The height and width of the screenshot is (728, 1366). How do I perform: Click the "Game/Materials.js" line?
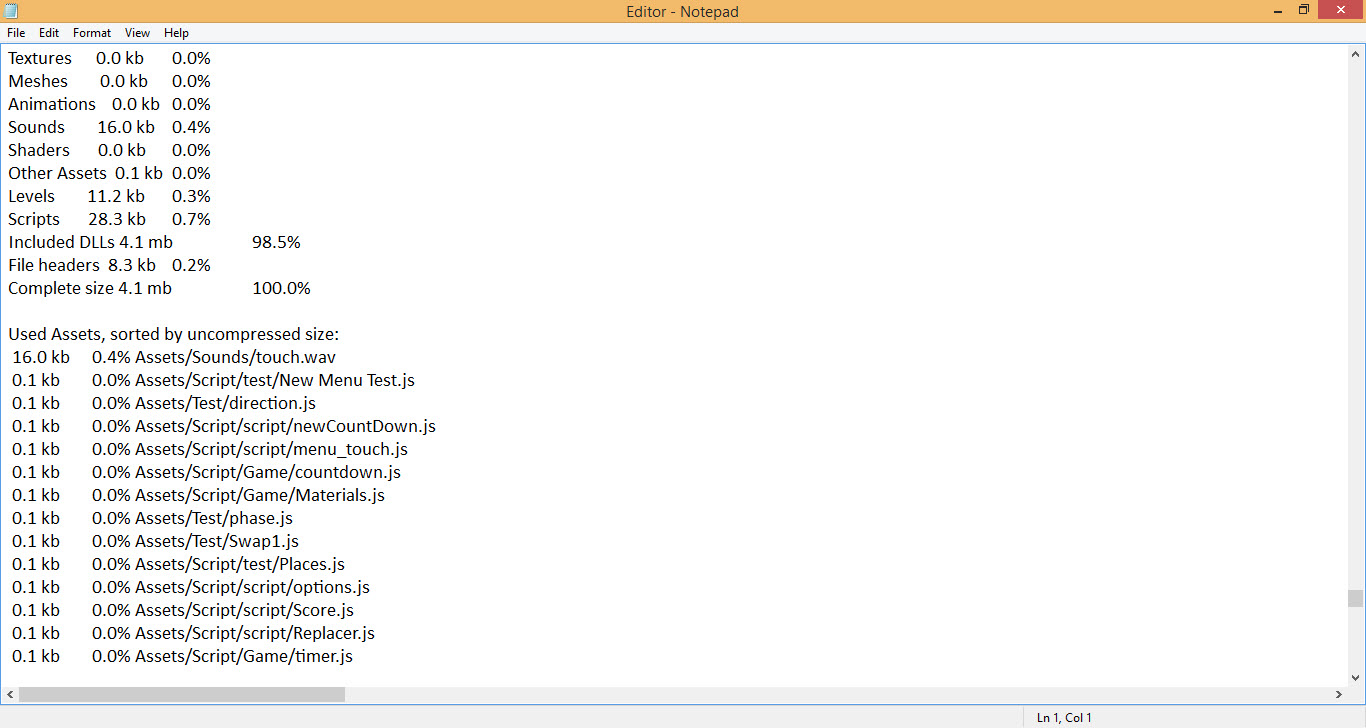click(198, 495)
